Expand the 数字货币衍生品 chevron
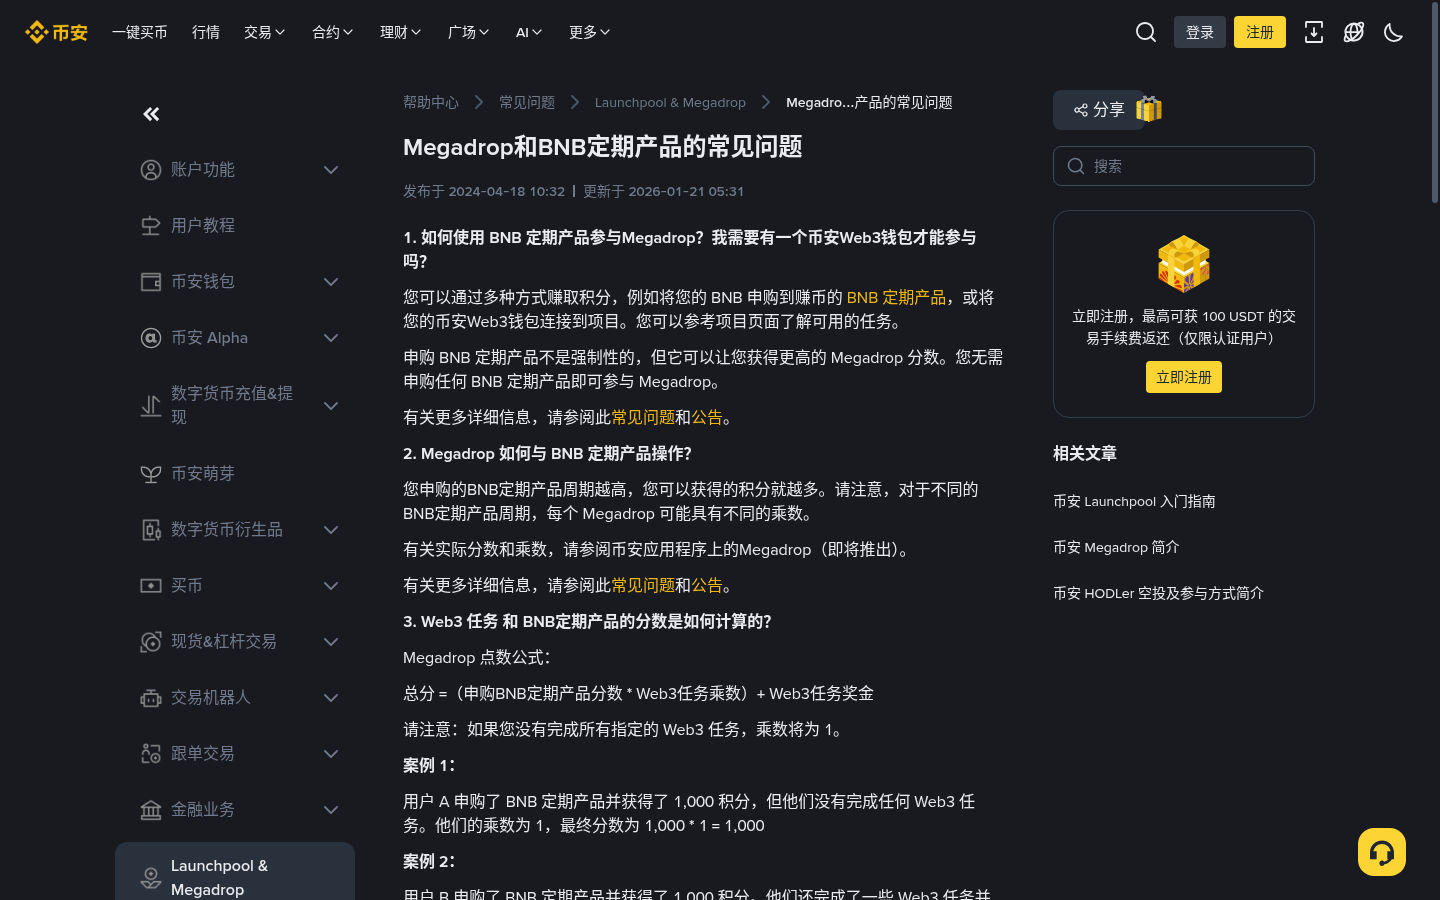Image resolution: width=1440 pixels, height=900 pixels. coord(331,530)
